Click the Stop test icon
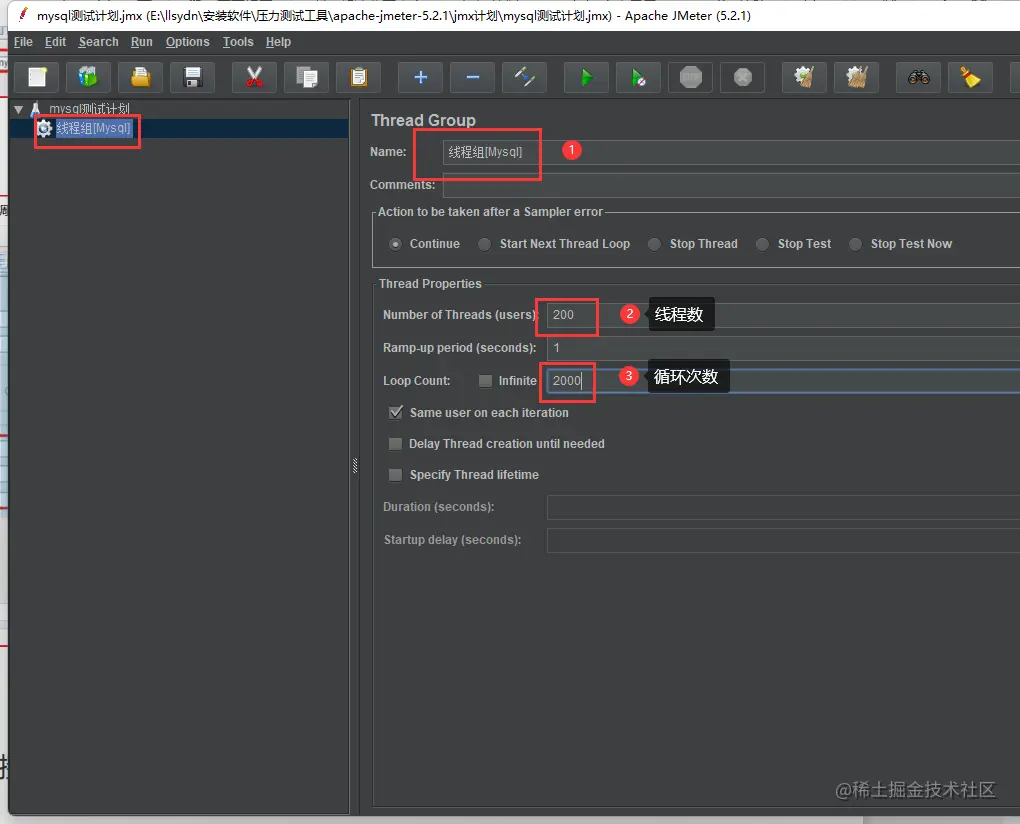This screenshot has height=824, width=1020. (x=691, y=77)
